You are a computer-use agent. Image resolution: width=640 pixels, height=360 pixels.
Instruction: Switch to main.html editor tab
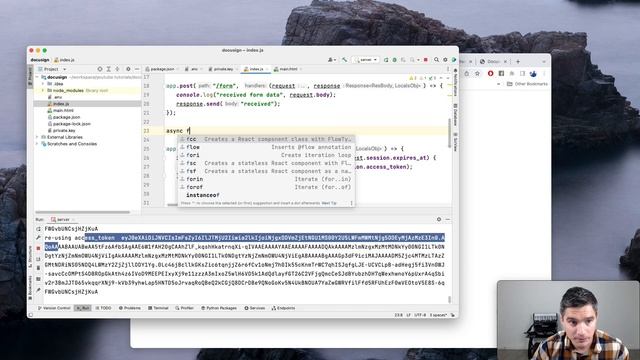[287, 69]
